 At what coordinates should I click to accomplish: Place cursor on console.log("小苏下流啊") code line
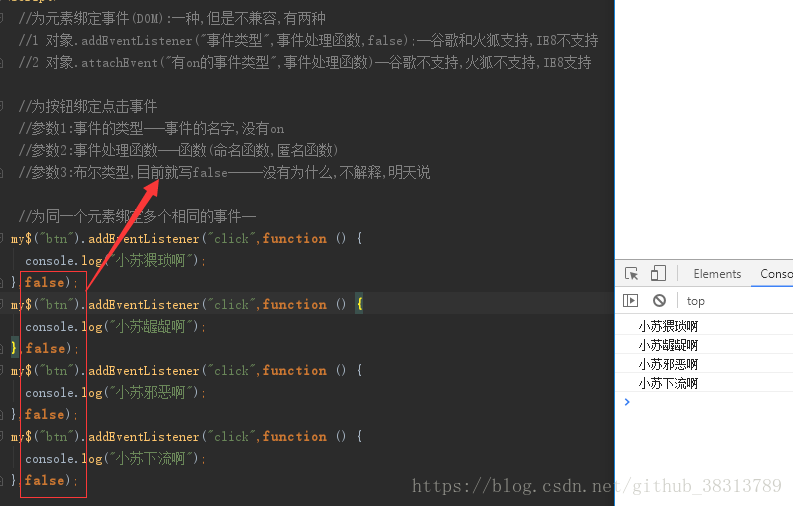(115, 458)
